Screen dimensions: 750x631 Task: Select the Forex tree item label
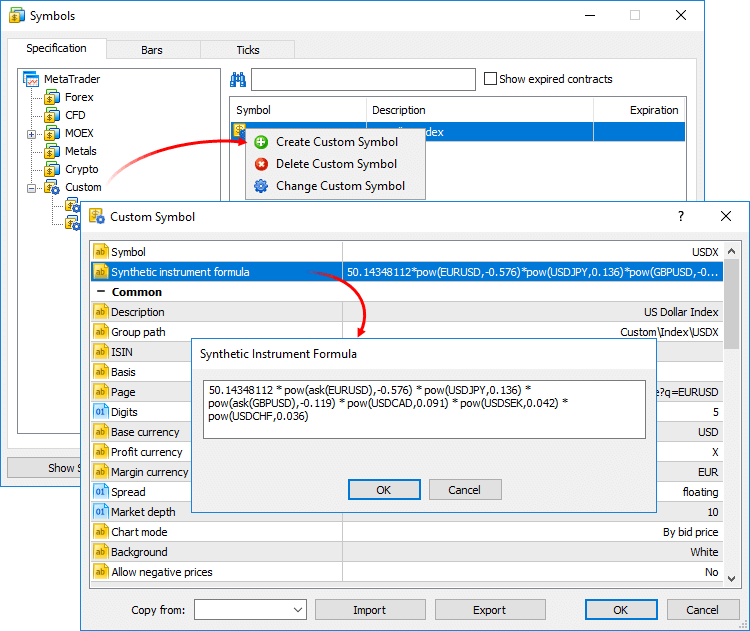[79, 97]
